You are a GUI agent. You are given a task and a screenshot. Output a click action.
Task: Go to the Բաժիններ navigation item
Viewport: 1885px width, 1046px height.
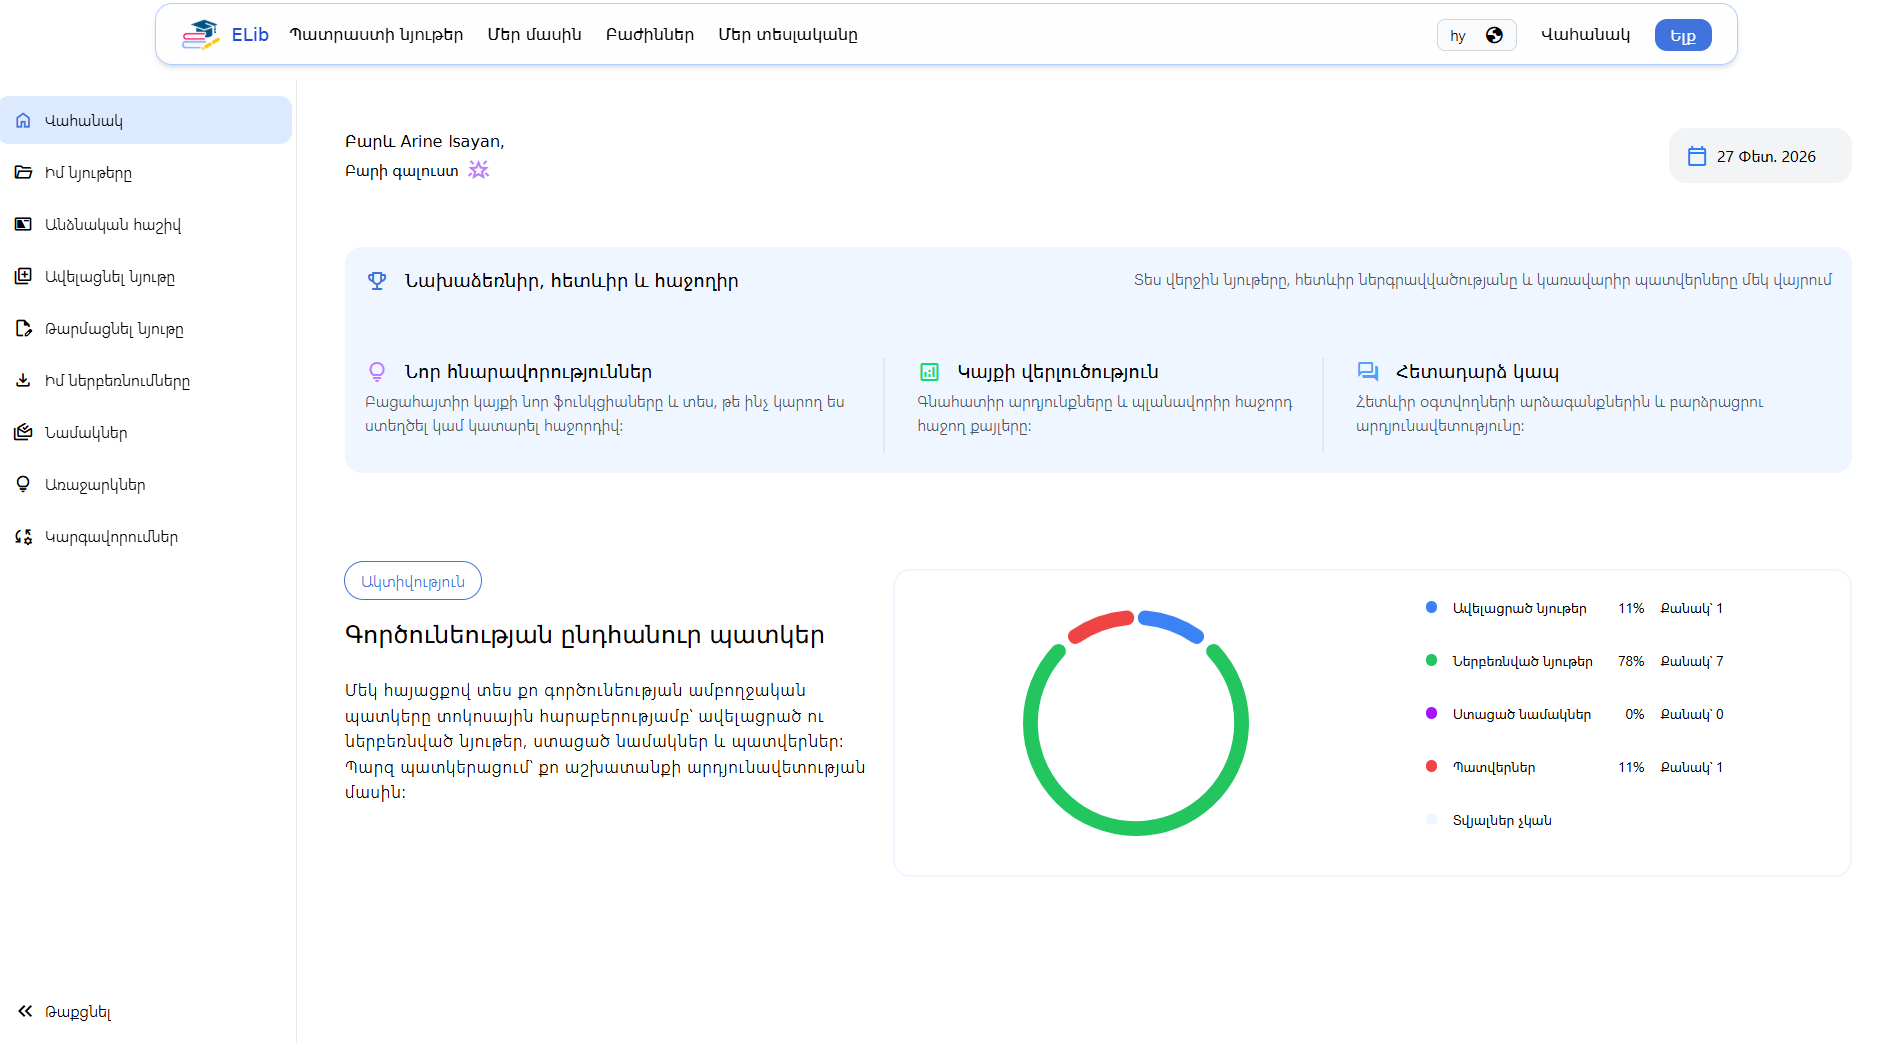[x=649, y=35]
